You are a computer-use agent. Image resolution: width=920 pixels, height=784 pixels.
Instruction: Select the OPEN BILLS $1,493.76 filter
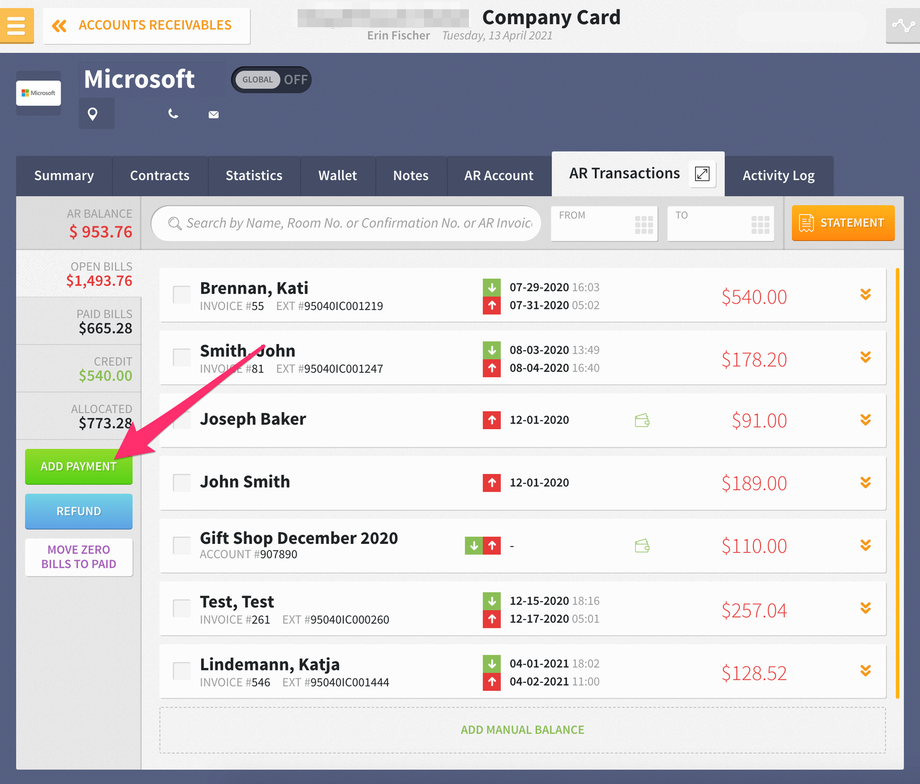[x=79, y=274]
